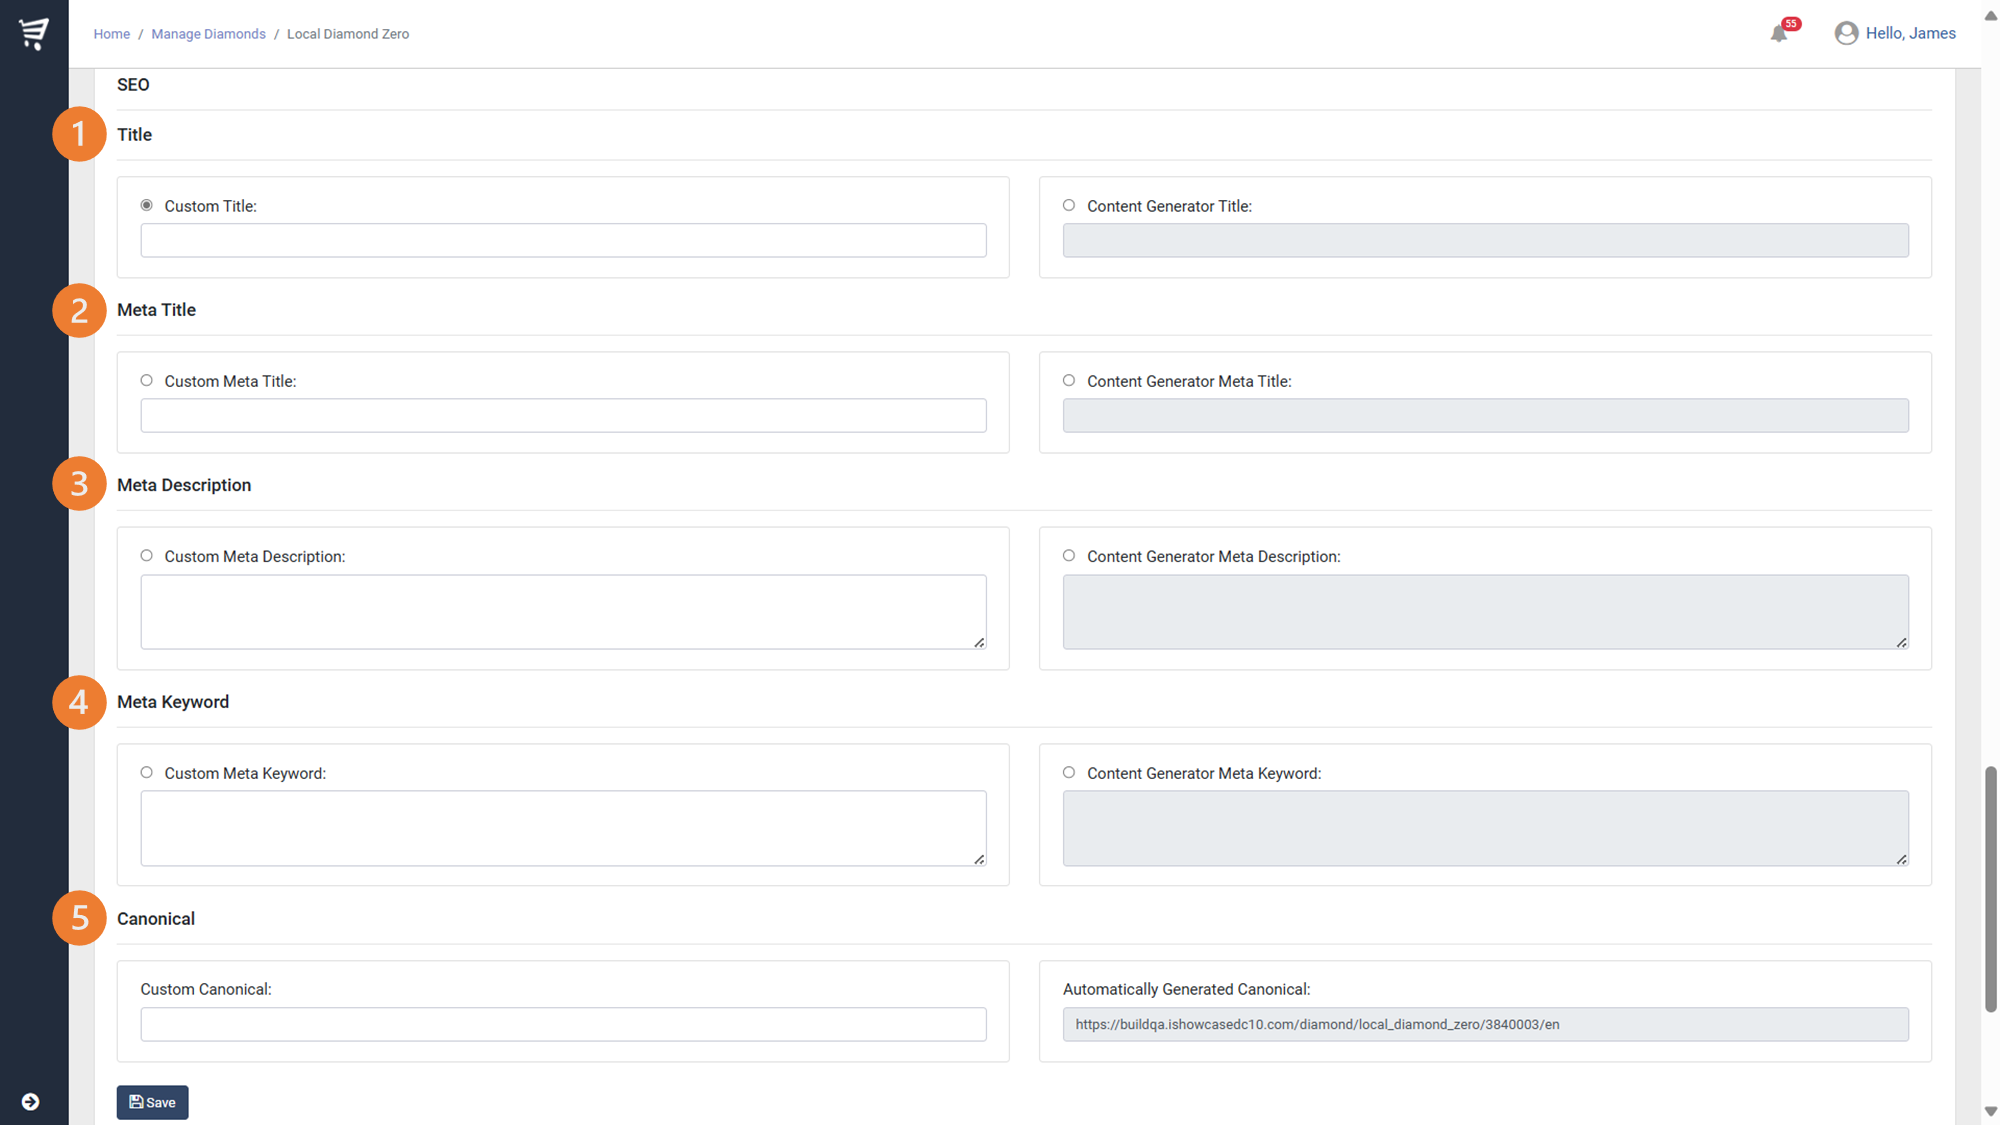The height and width of the screenshot is (1125, 2000).
Task: Choose Custom Meta Title radio option
Action: (x=147, y=380)
